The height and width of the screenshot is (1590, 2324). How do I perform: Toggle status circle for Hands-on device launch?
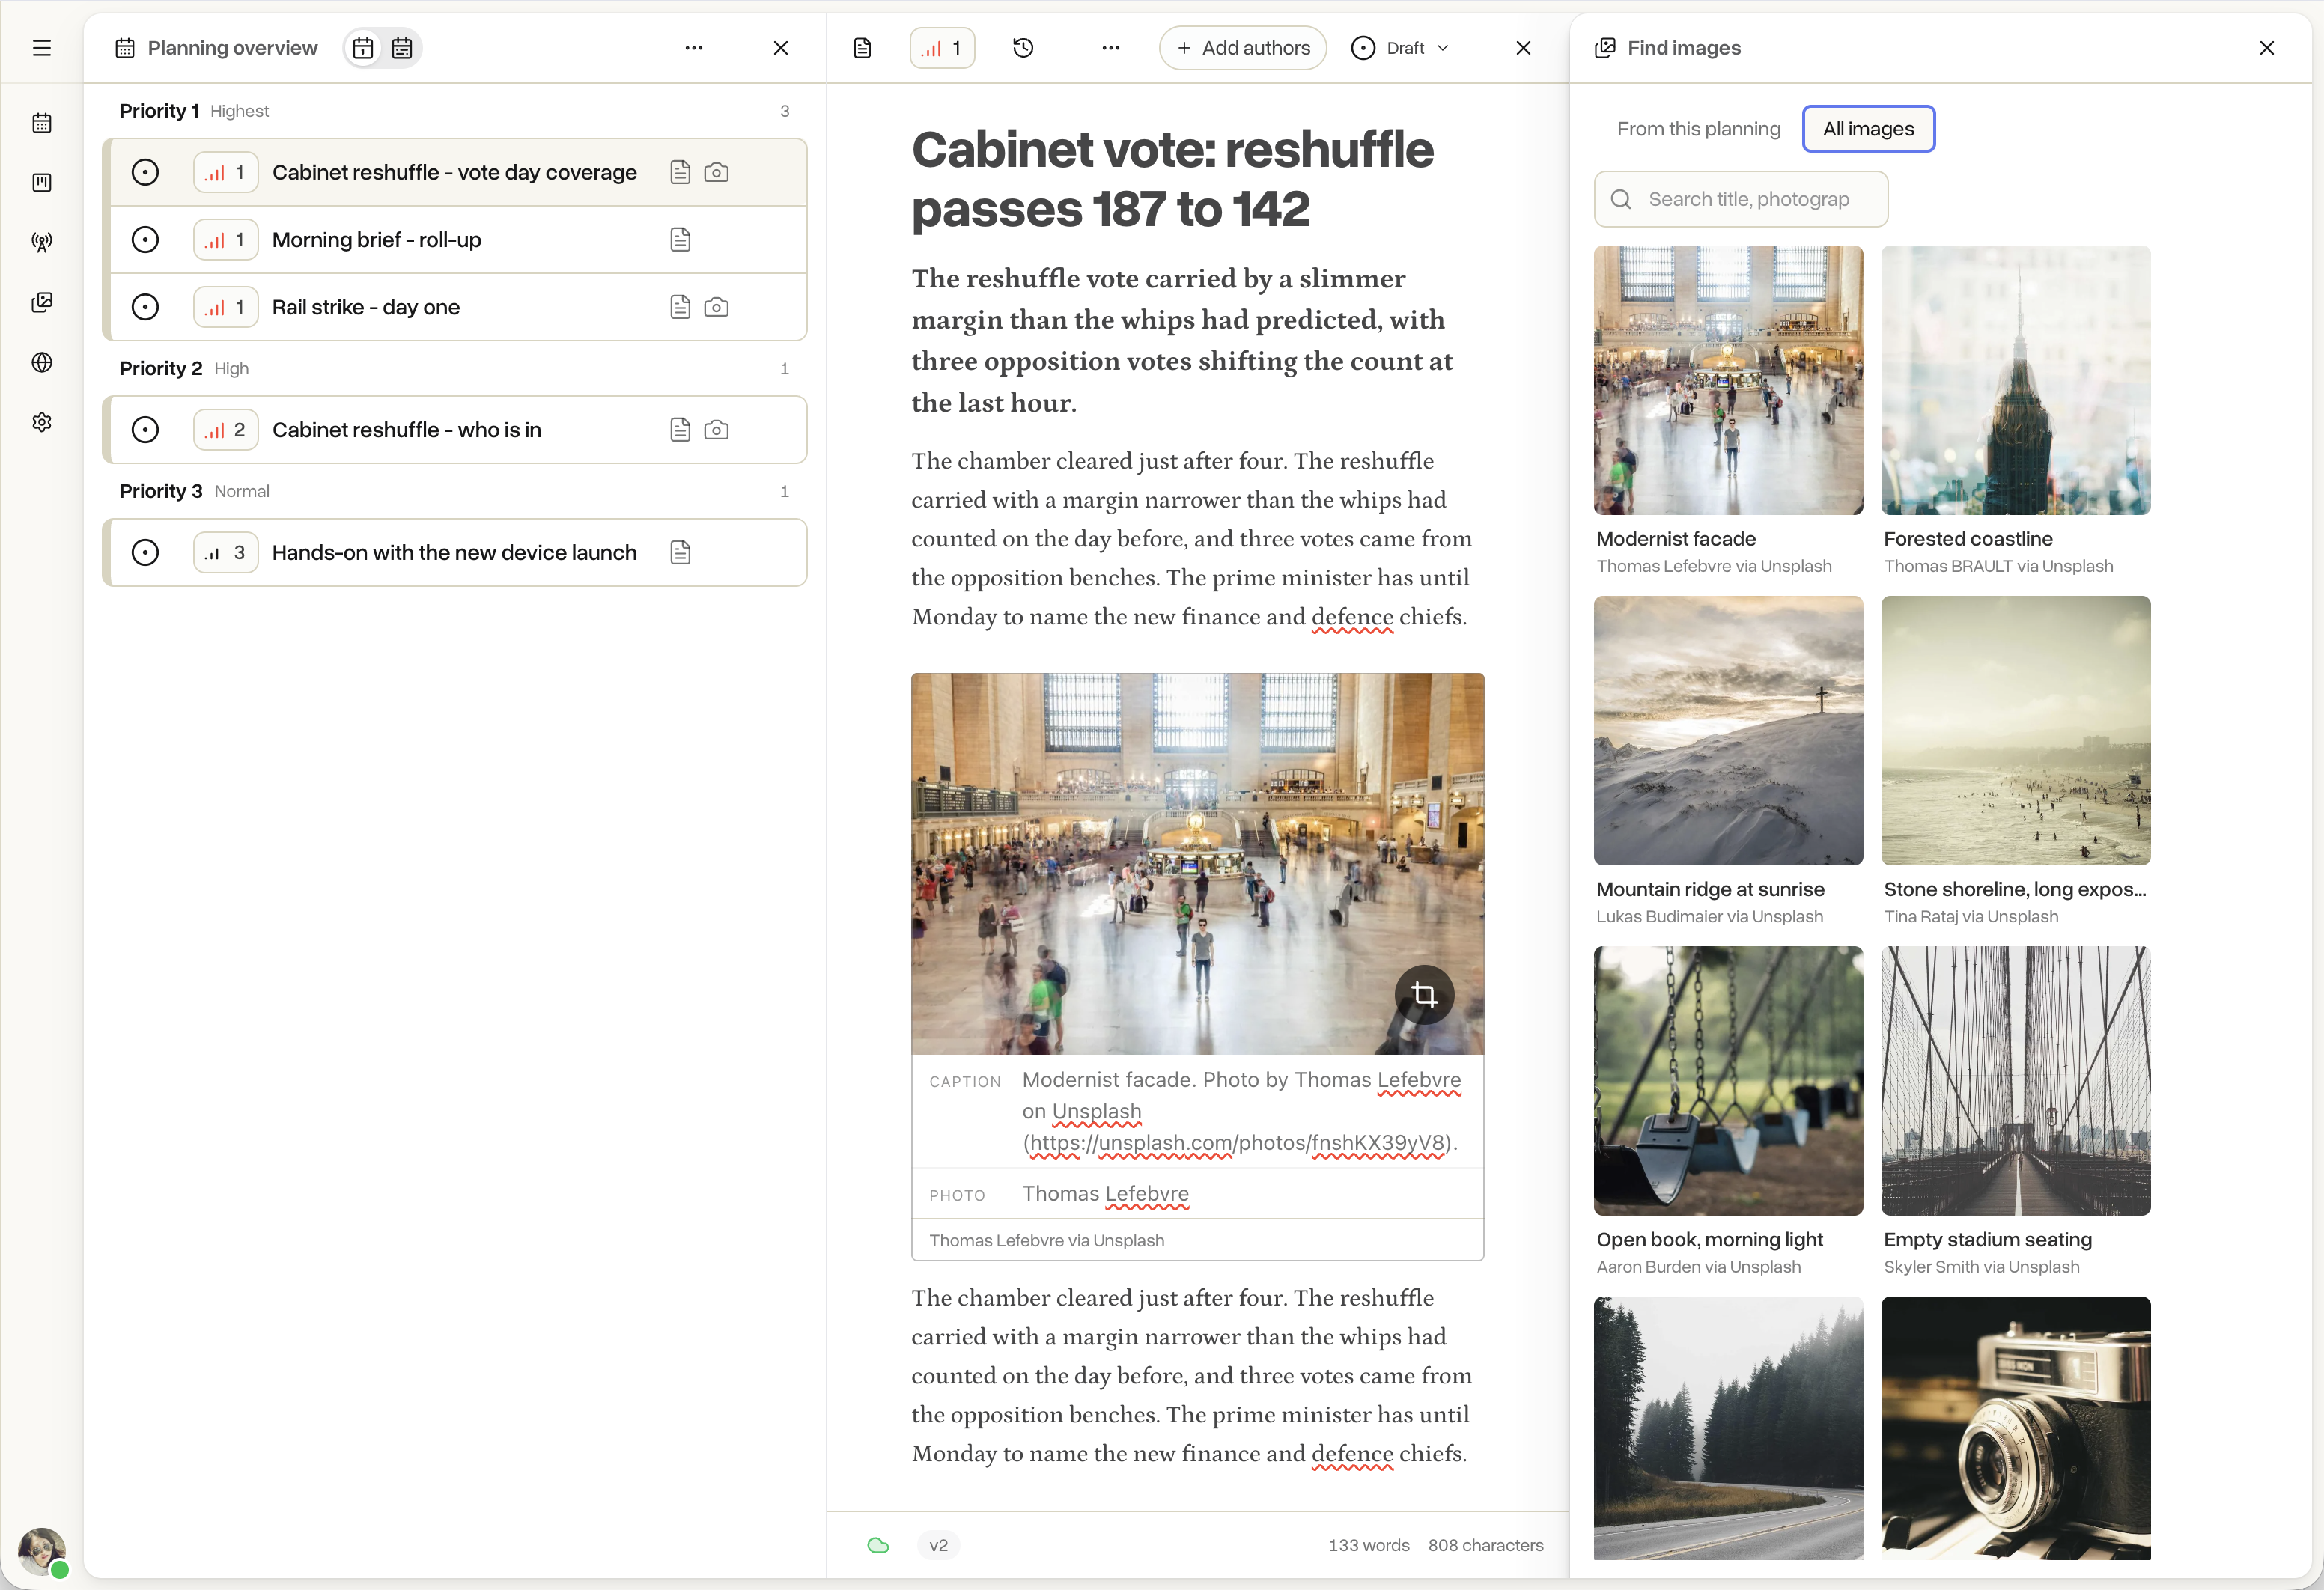tap(145, 553)
